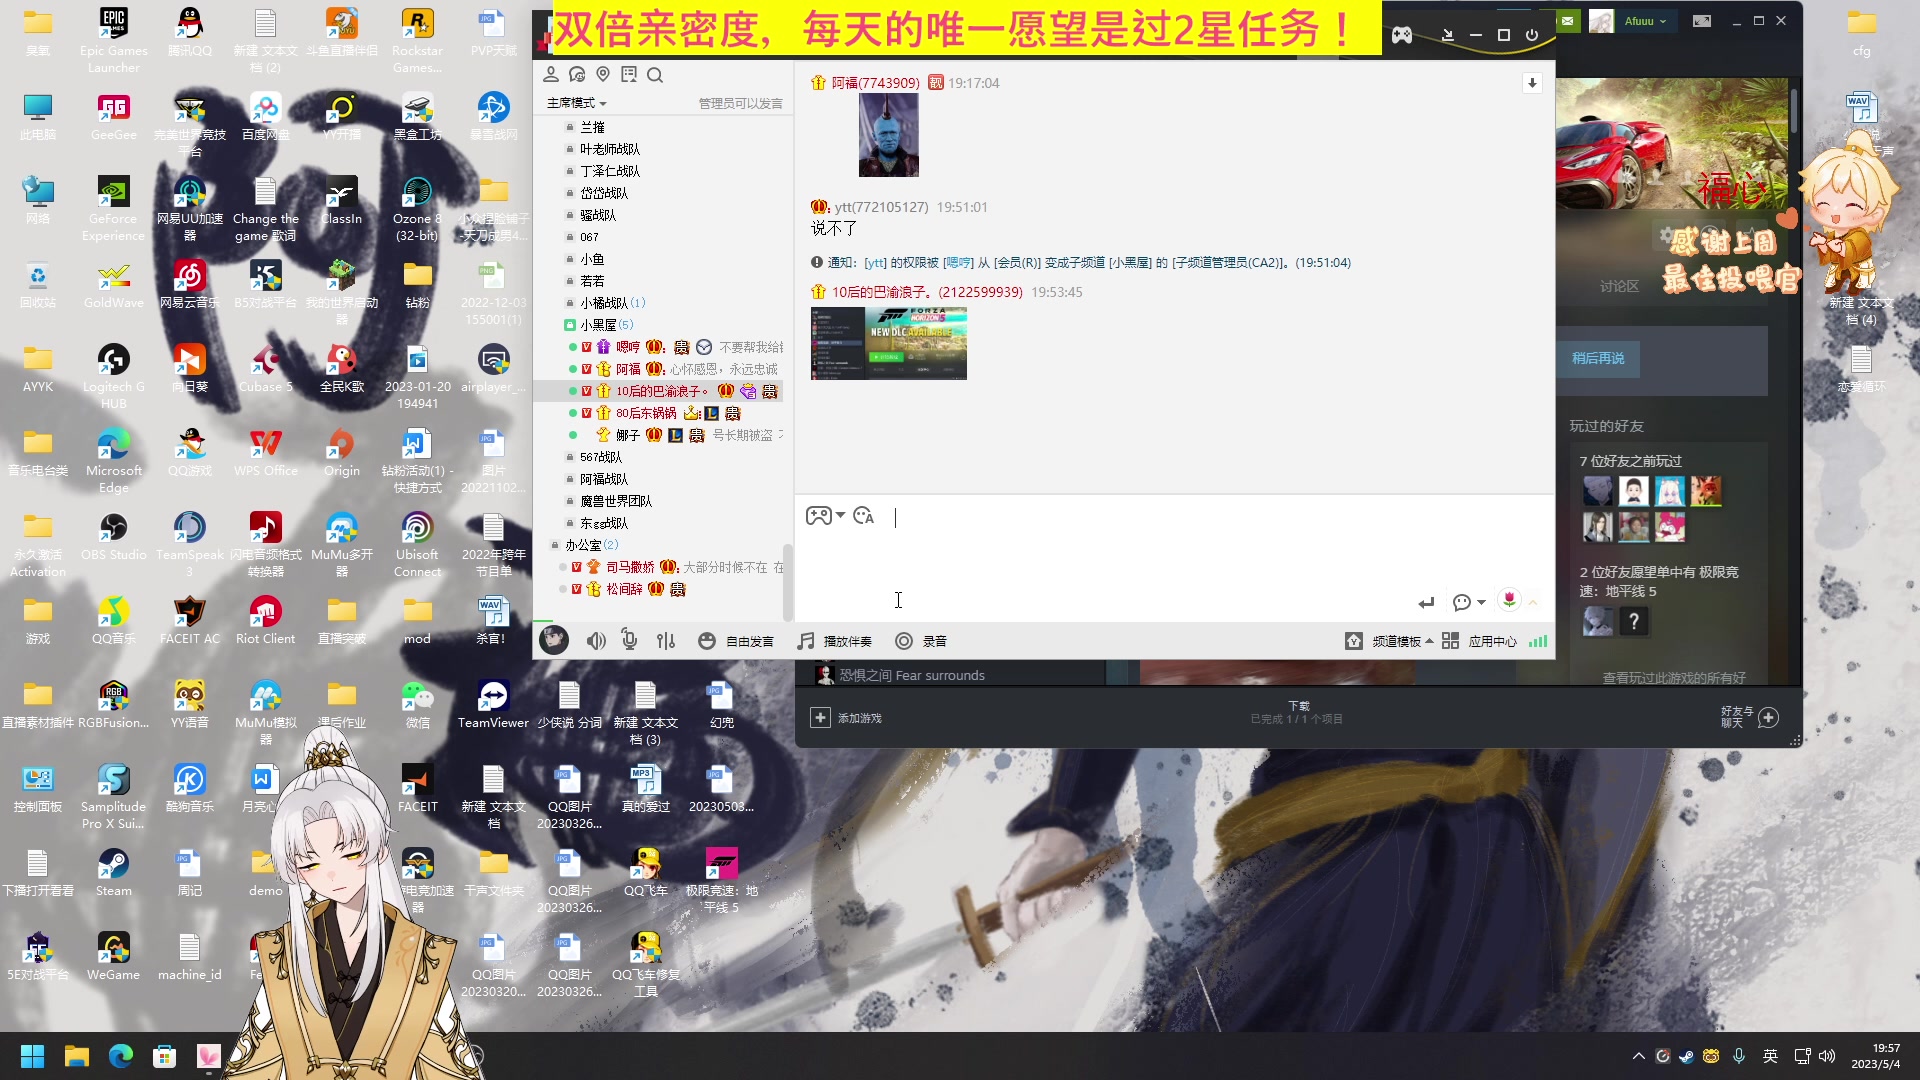Click the location pin icon in YY toolbar
The height and width of the screenshot is (1080, 1920).
click(603, 74)
